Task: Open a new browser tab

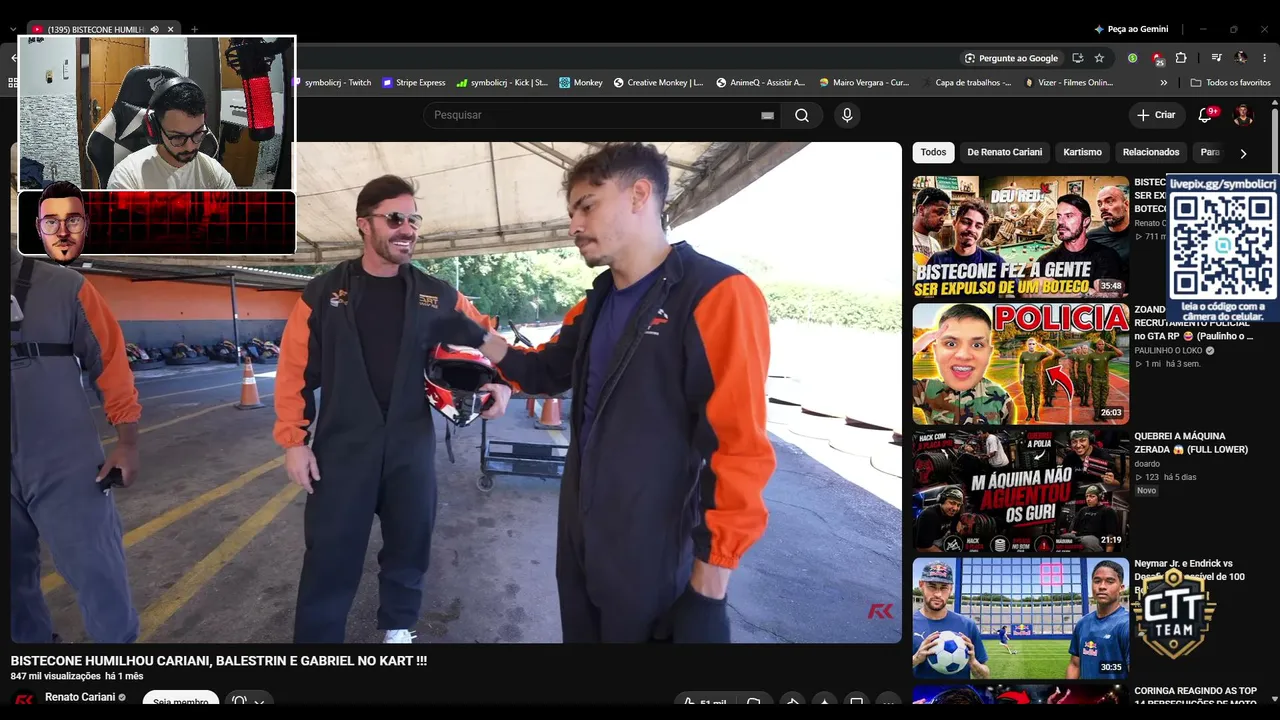Action: (x=194, y=30)
